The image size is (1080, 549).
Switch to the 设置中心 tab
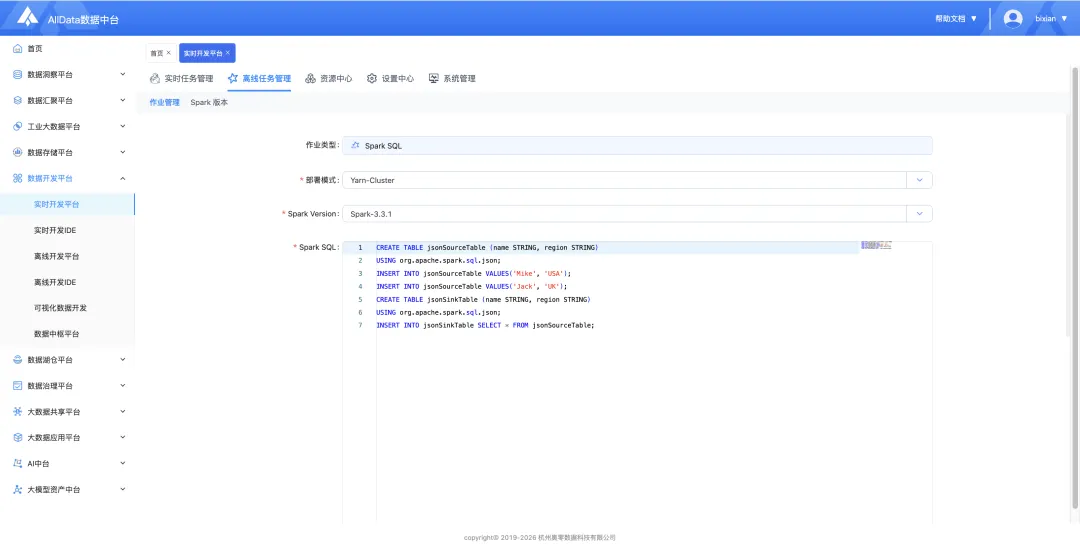pos(390,79)
